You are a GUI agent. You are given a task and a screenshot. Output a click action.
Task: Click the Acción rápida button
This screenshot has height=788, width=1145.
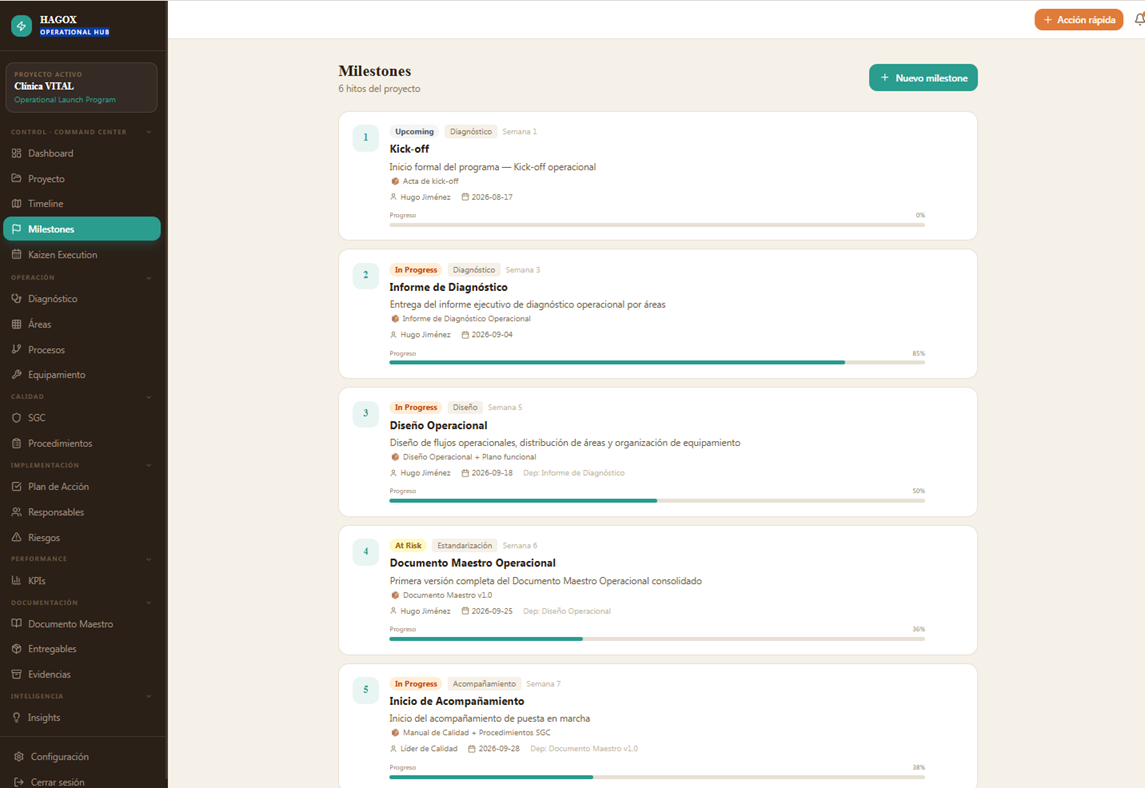tap(1079, 20)
